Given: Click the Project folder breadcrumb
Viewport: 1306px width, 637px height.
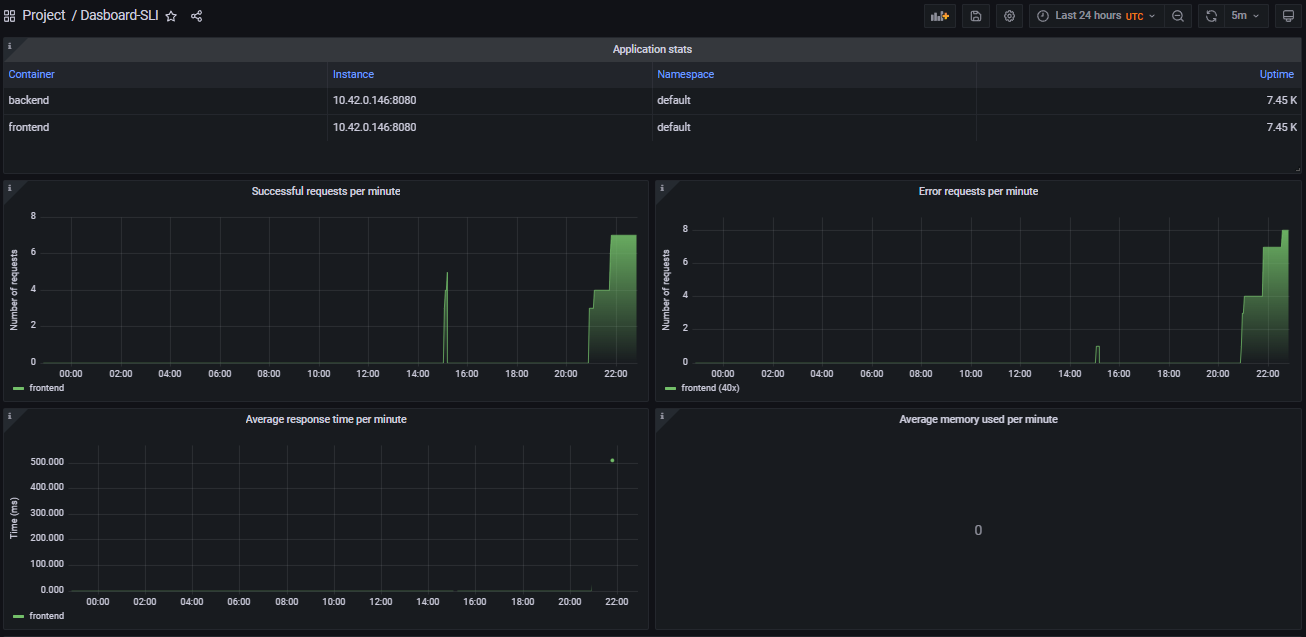Looking at the screenshot, I should pyautogui.click(x=44, y=16).
